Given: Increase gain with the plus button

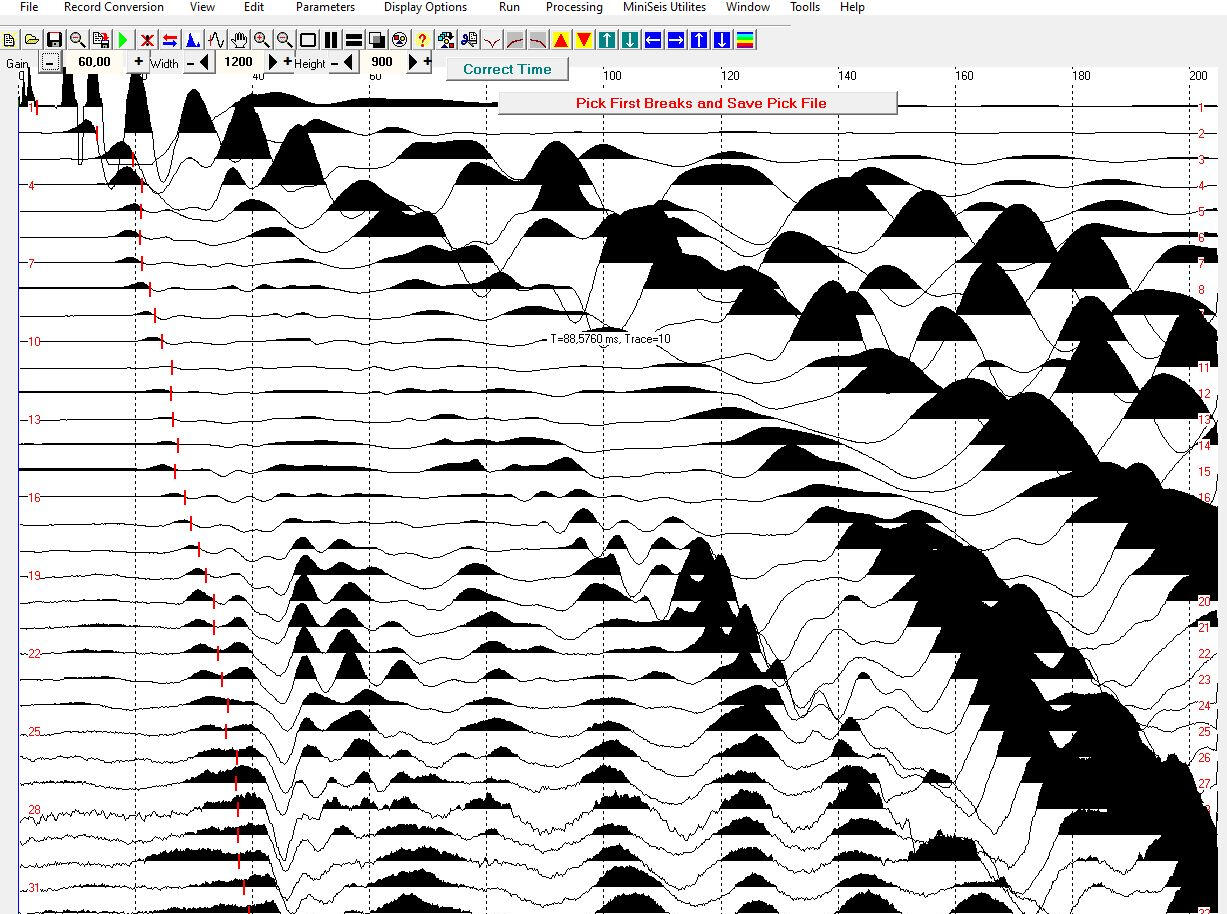Looking at the screenshot, I should click(x=138, y=62).
